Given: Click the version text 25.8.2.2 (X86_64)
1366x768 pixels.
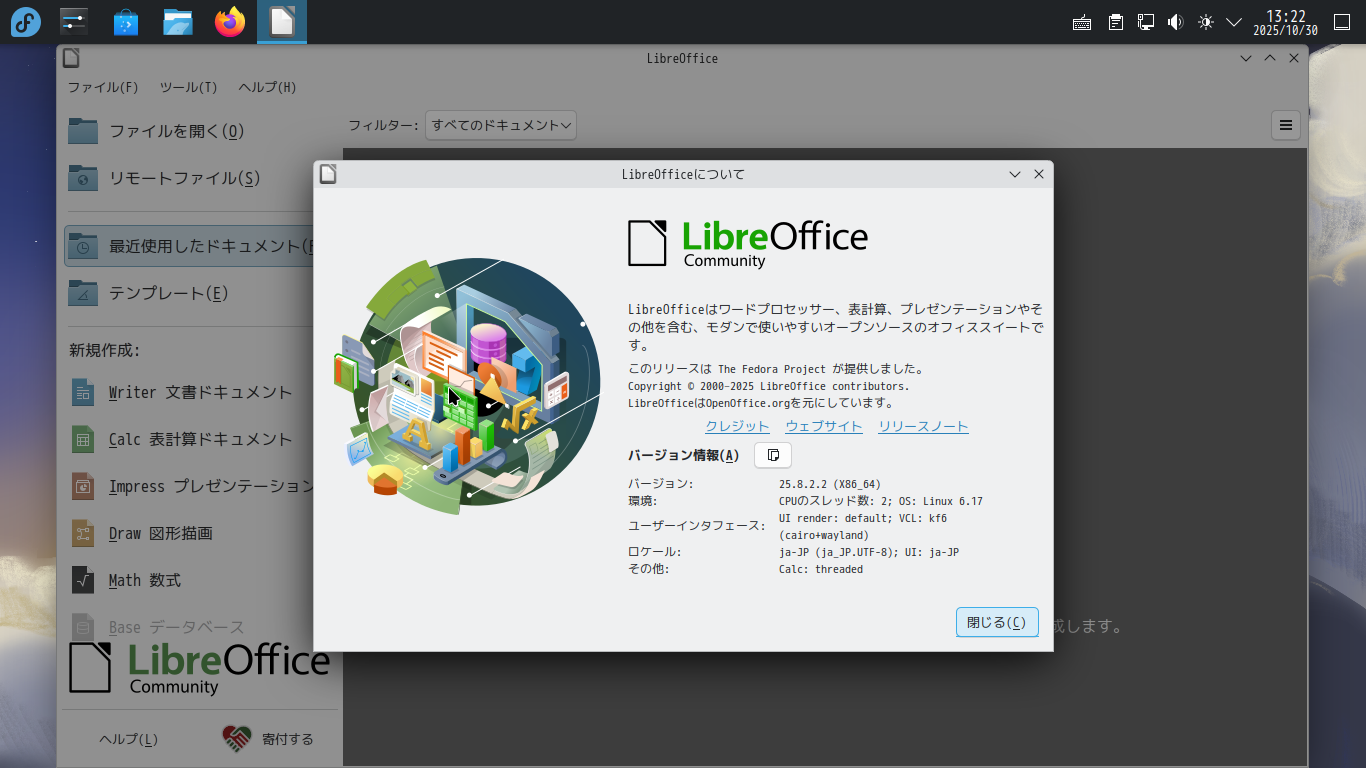Looking at the screenshot, I should [x=830, y=484].
